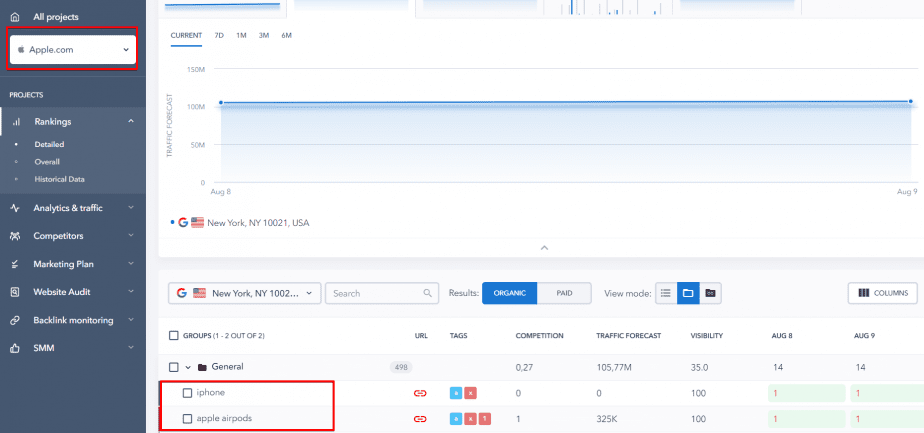Switch chart period to 3M
Image resolution: width=924 pixels, height=433 pixels.
coord(263,35)
